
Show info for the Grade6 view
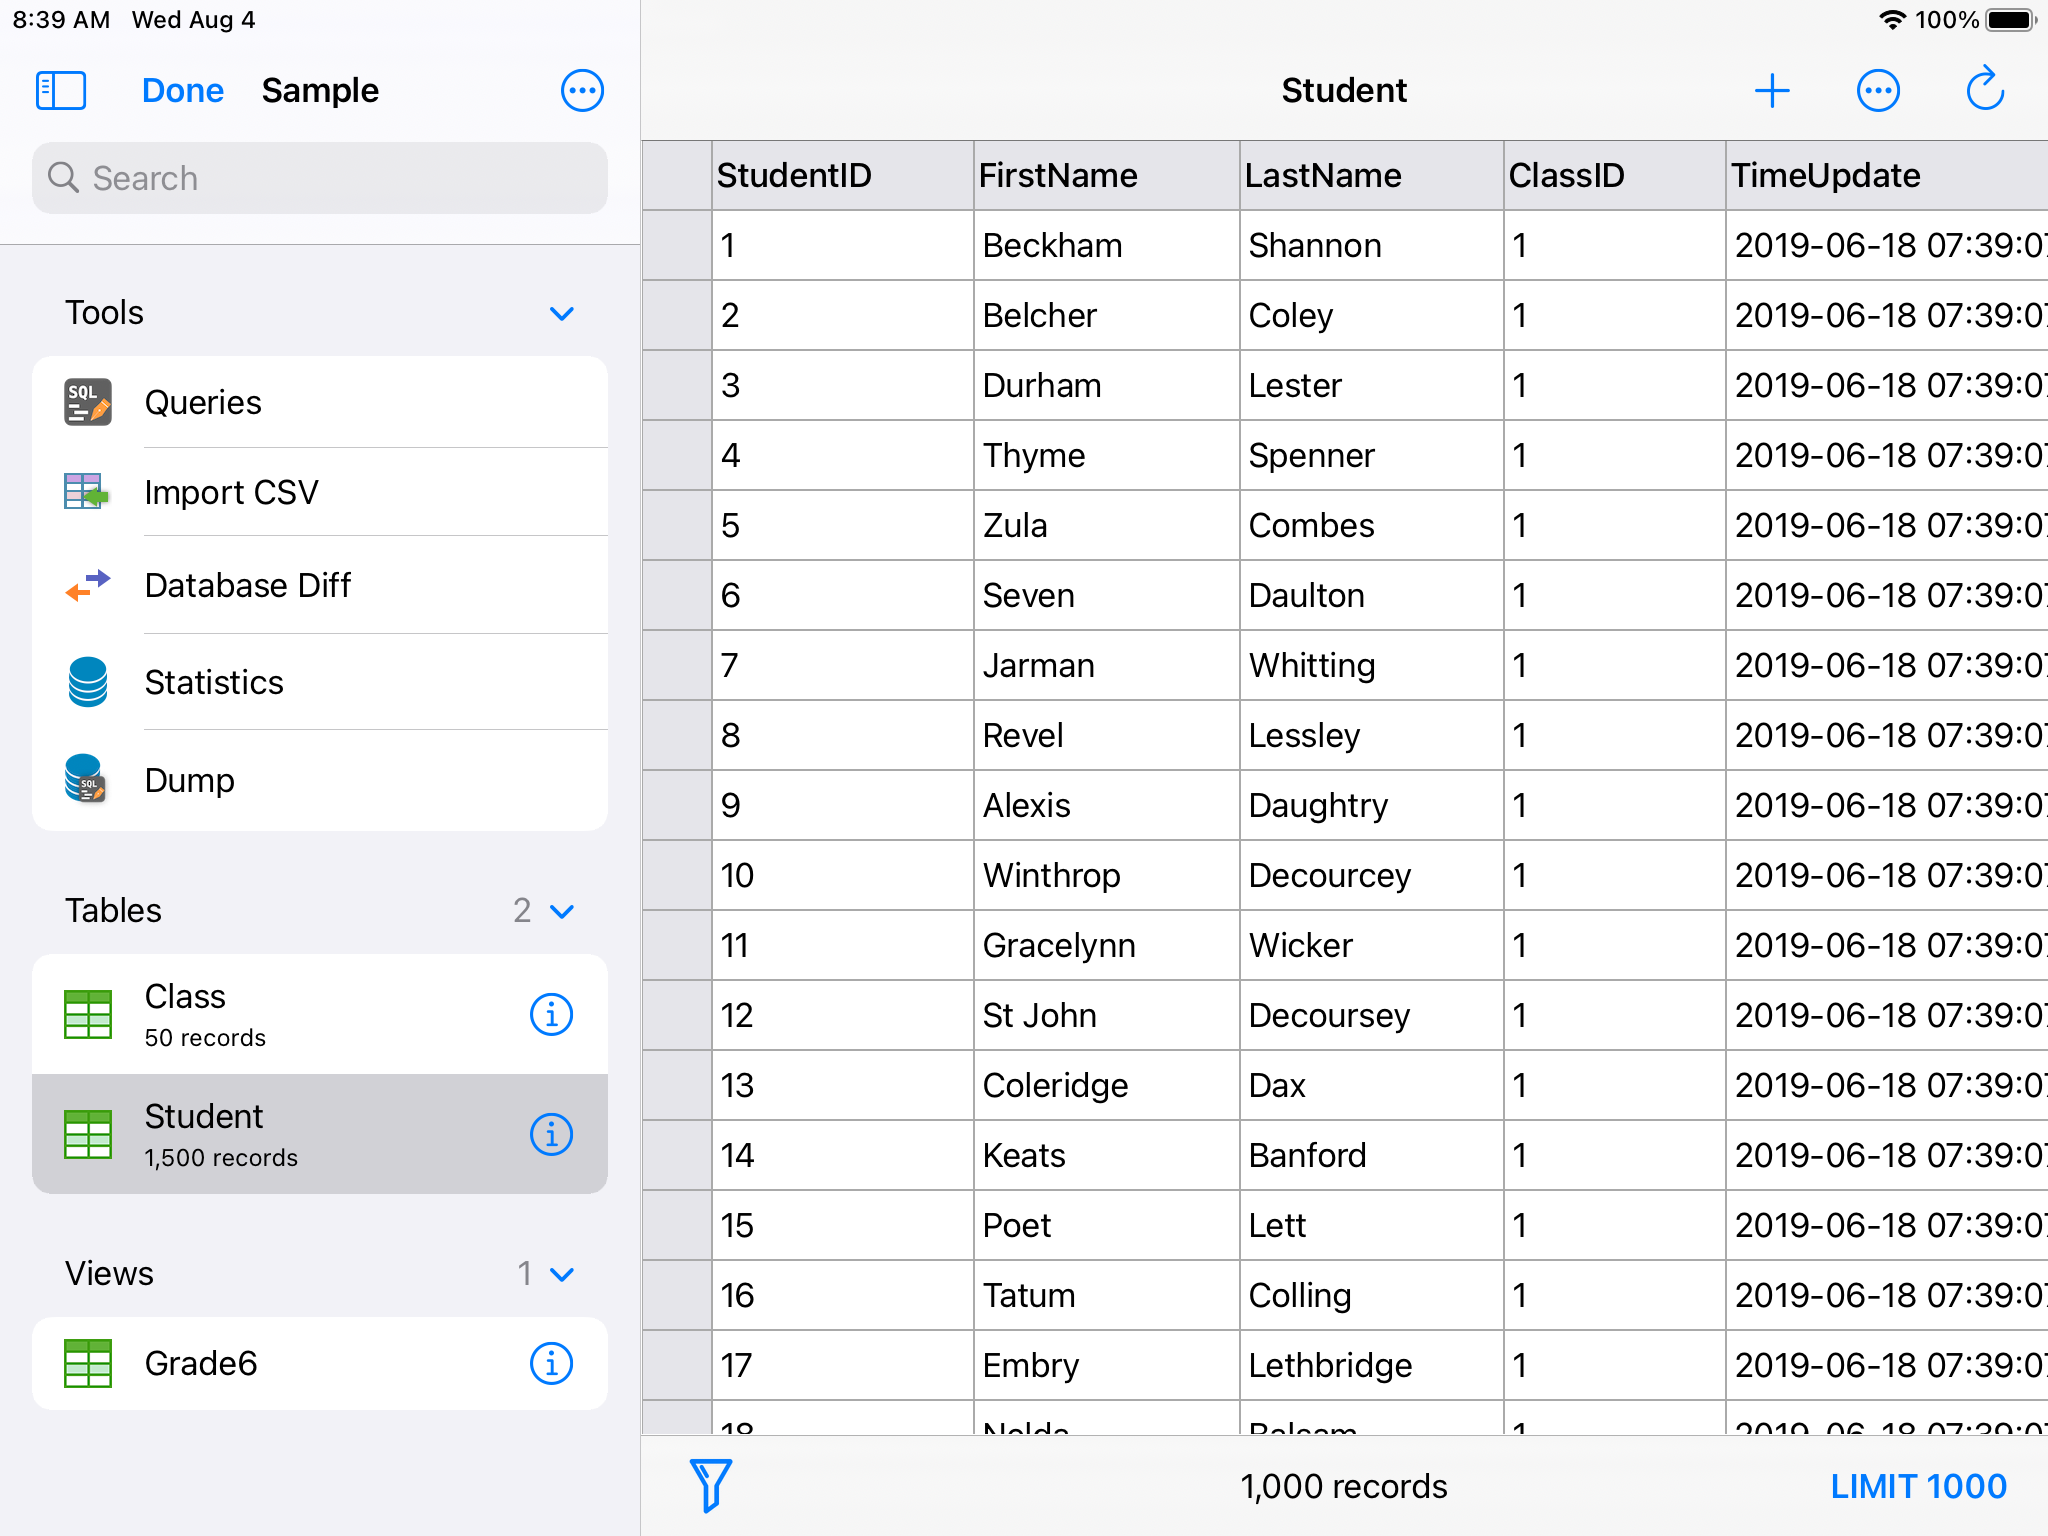coord(550,1362)
